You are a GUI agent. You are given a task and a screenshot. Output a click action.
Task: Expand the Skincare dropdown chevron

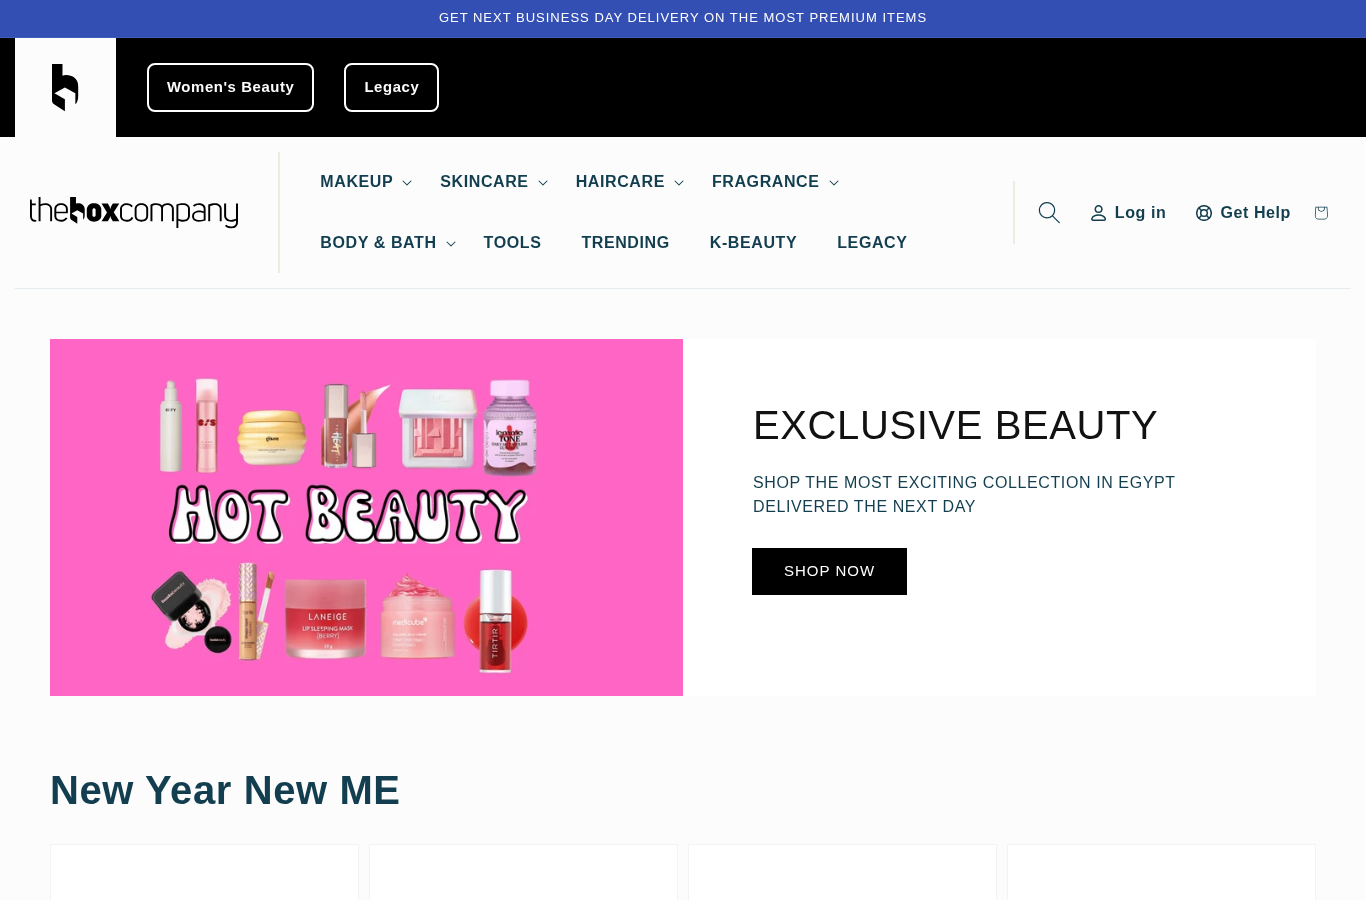(543, 182)
